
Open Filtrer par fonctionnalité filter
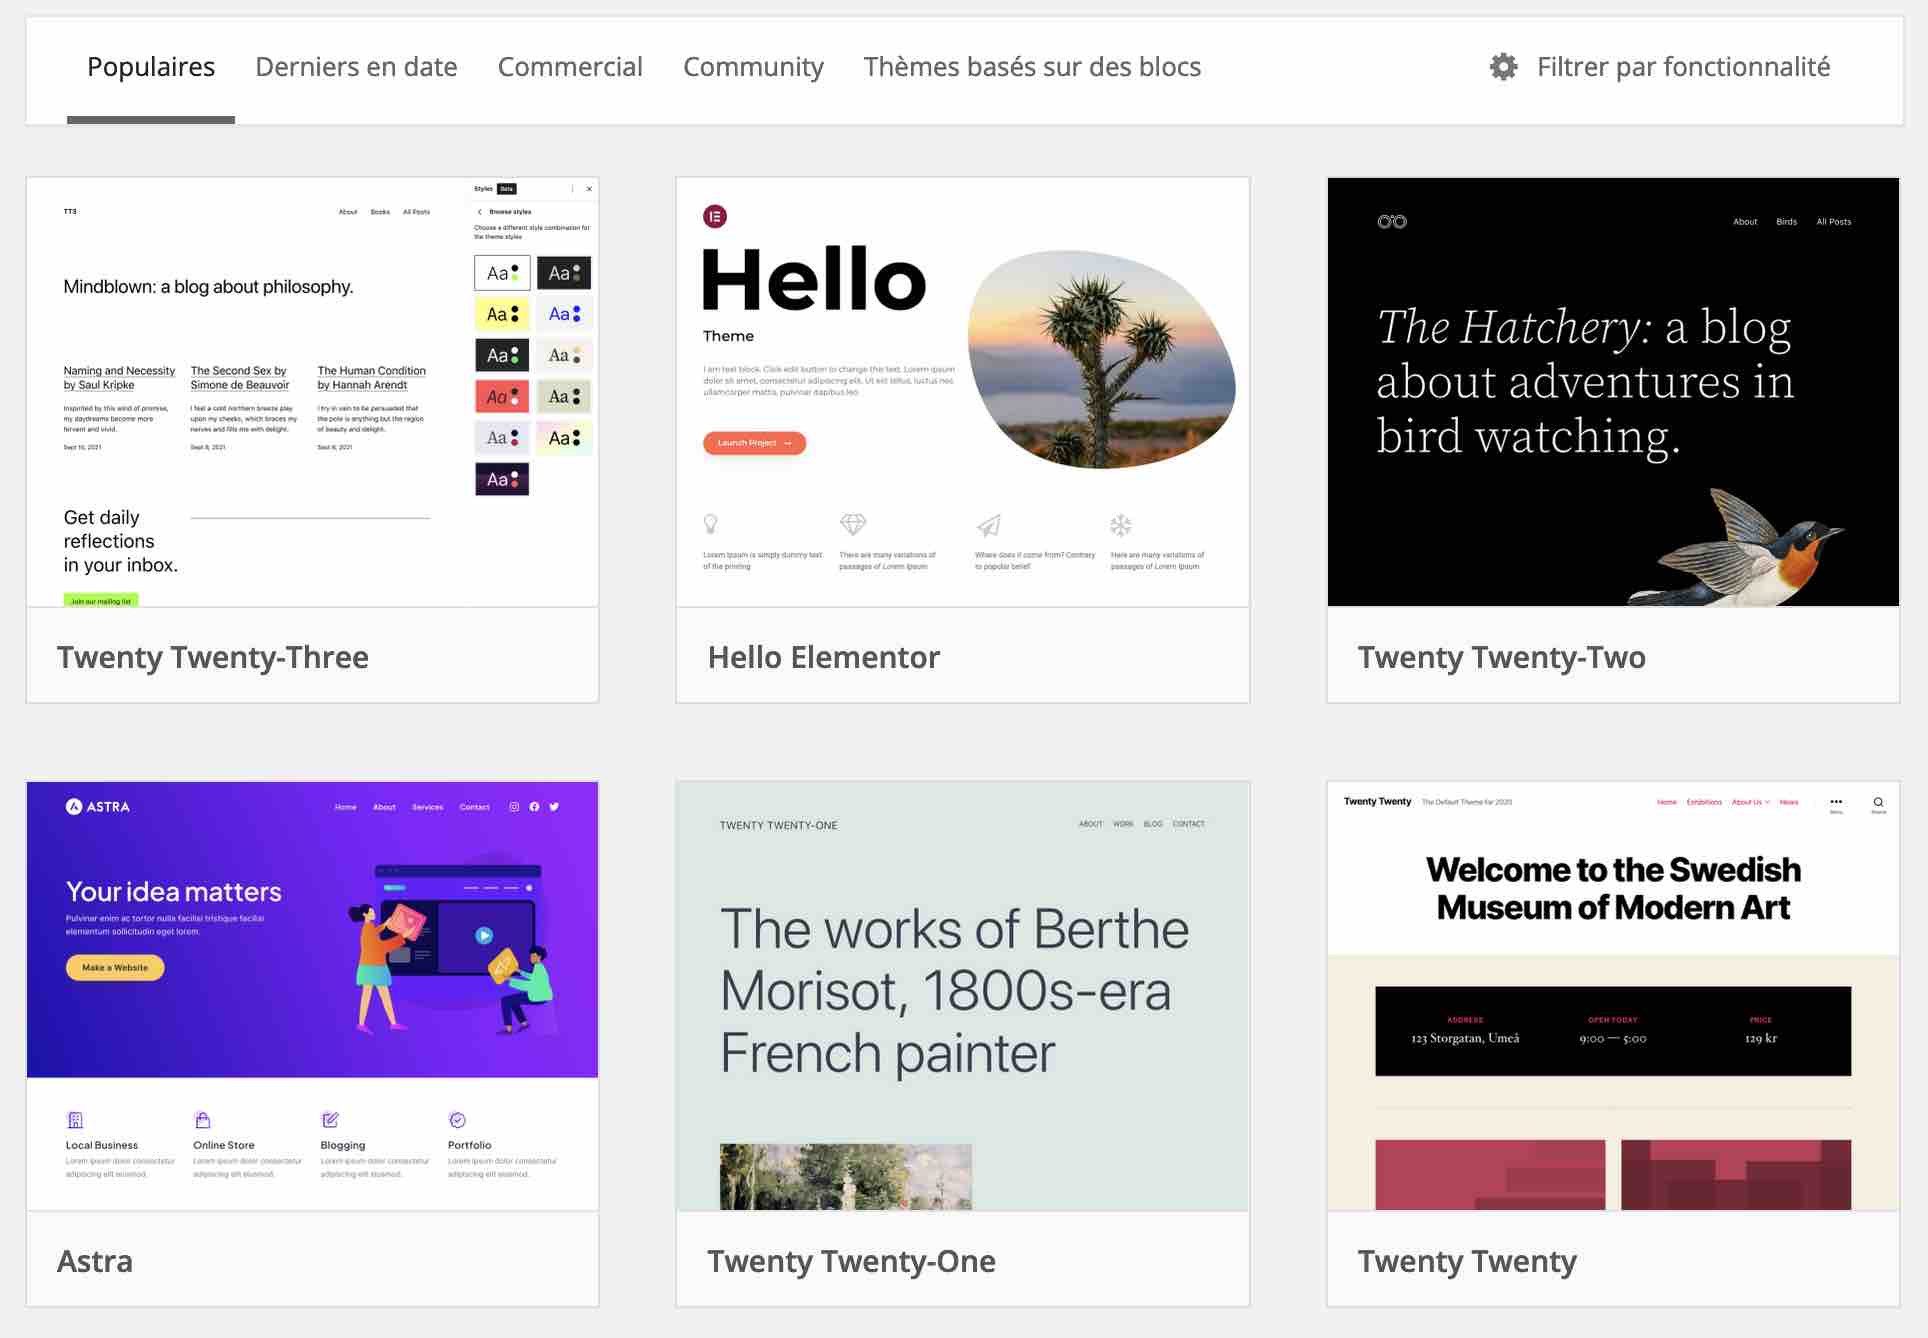click(x=1660, y=67)
